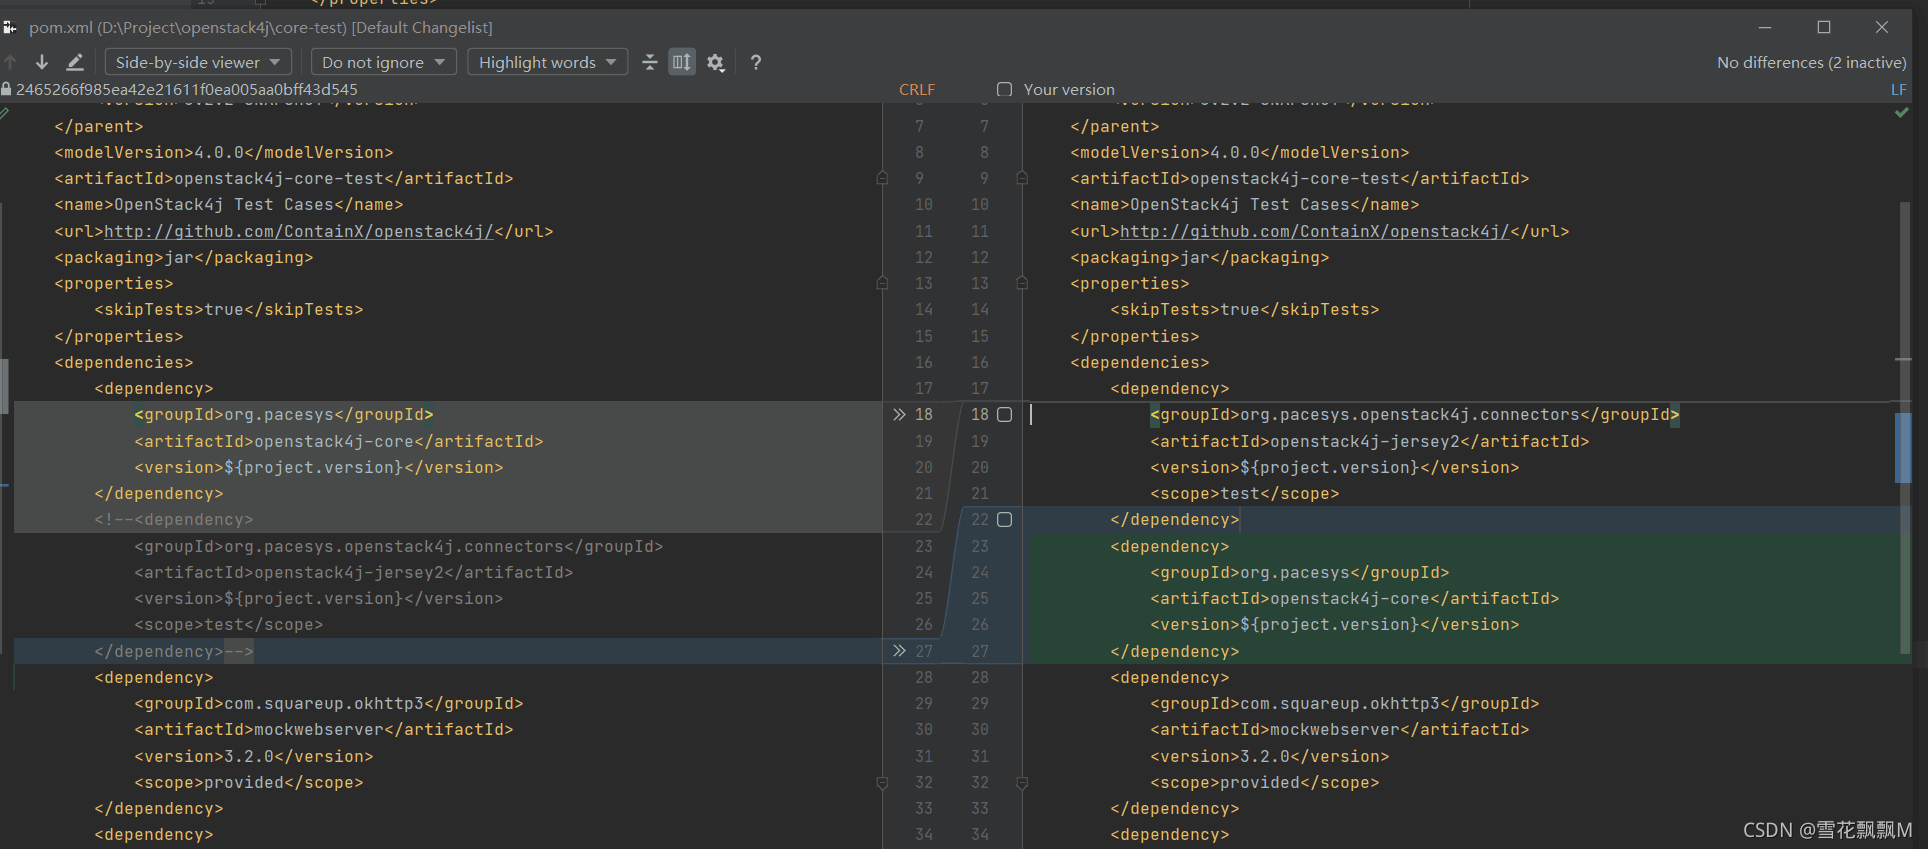This screenshot has width=1928, height=849.
Task: Tick checkbox at right line 18
Action: pos(1005,414)
